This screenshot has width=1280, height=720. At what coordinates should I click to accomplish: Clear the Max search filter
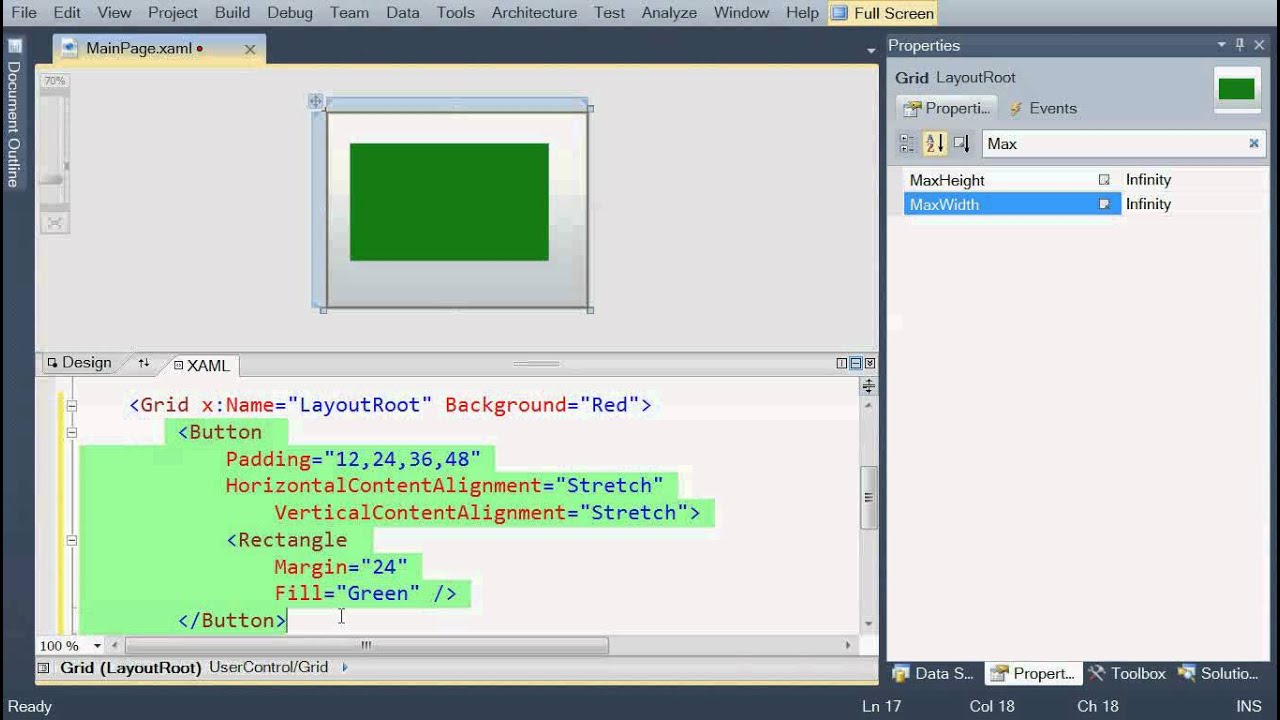click(x=1253, y=144)
